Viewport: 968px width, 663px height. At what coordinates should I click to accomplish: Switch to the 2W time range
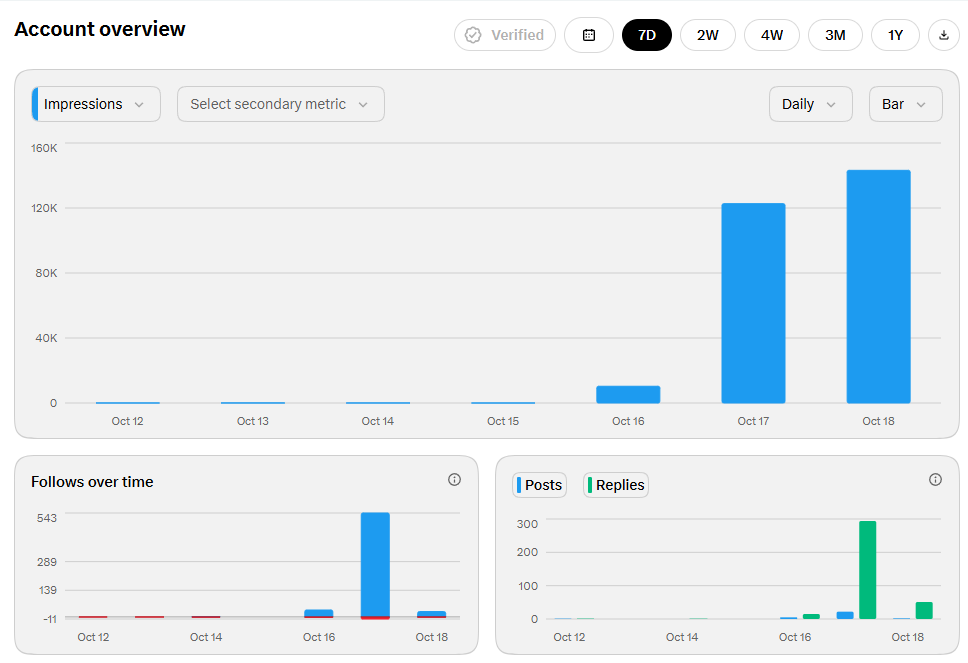pyautogui.click(x=707, y=35)
